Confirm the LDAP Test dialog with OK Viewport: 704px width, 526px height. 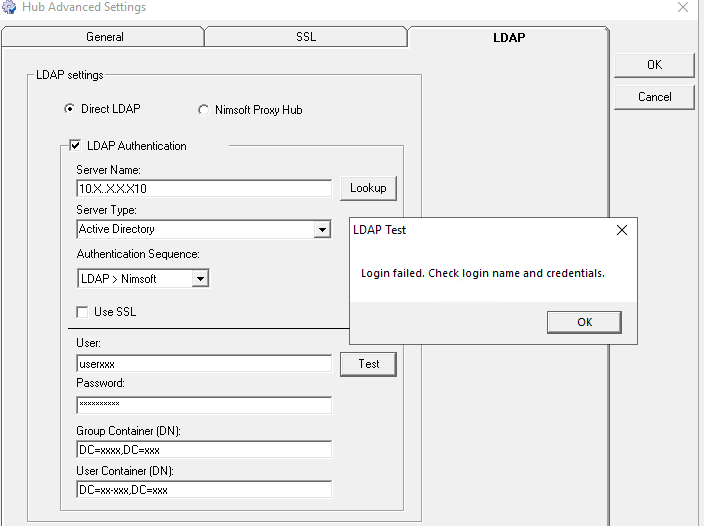click(584, 322)
